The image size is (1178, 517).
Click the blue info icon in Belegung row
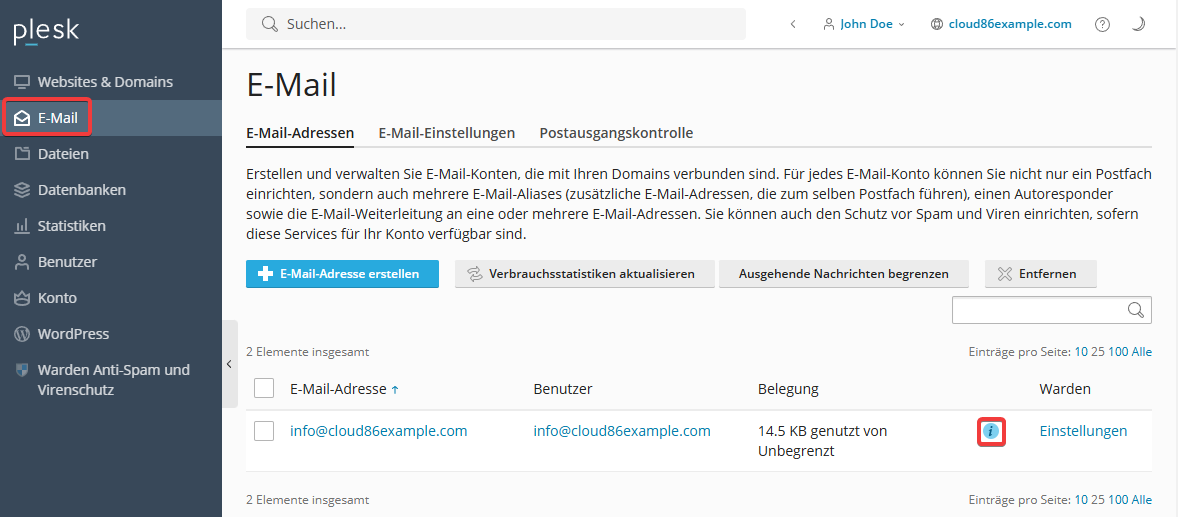point(991,431)
